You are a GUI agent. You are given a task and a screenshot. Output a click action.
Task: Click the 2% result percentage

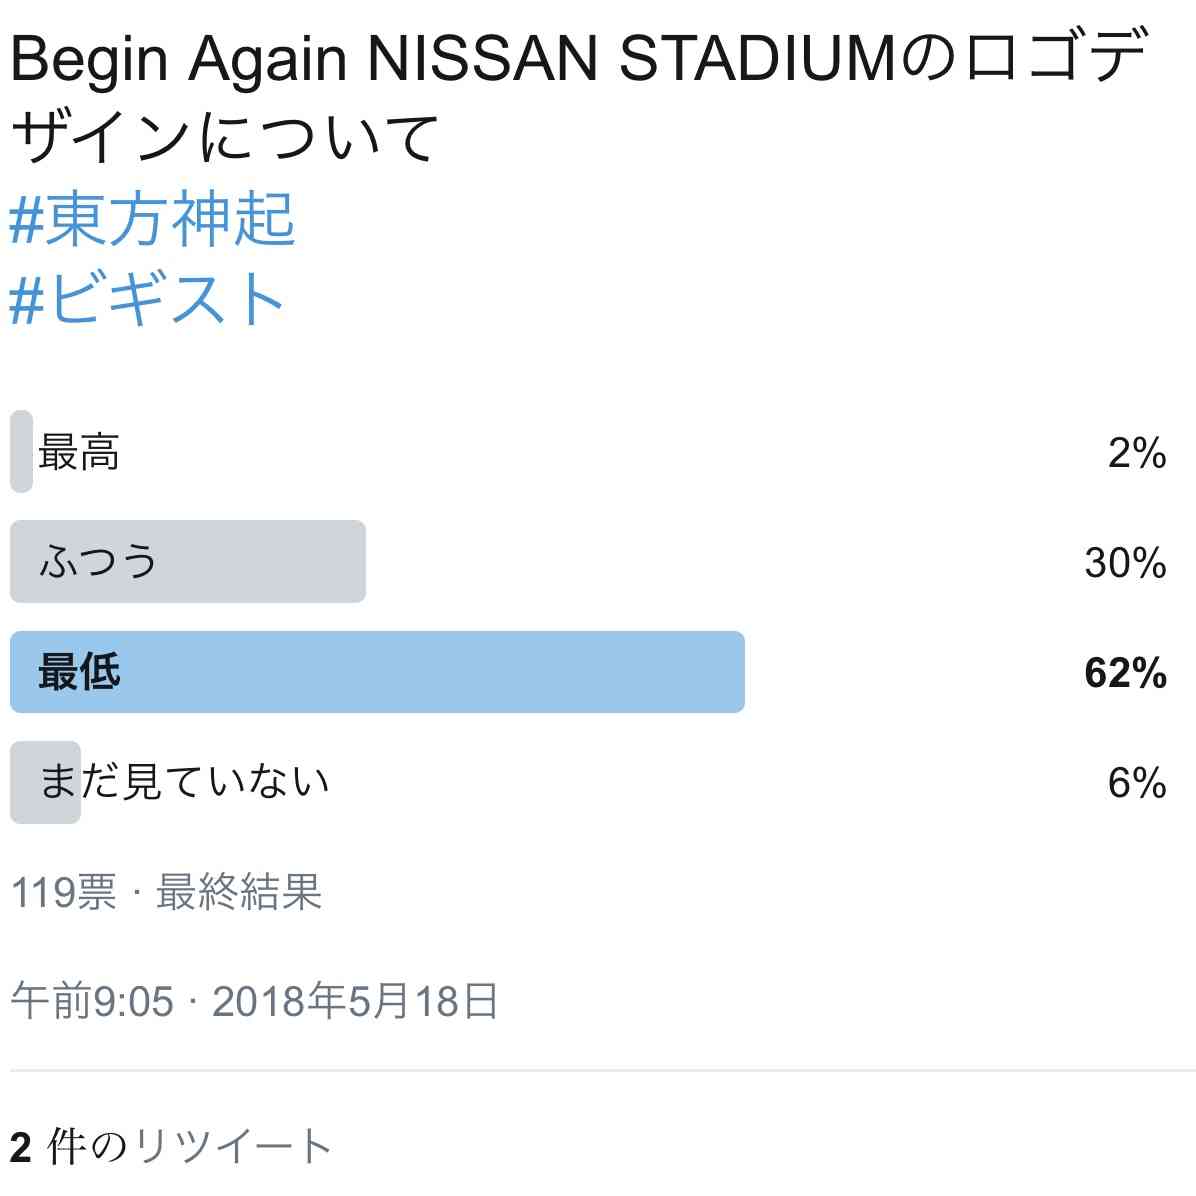1137,452
